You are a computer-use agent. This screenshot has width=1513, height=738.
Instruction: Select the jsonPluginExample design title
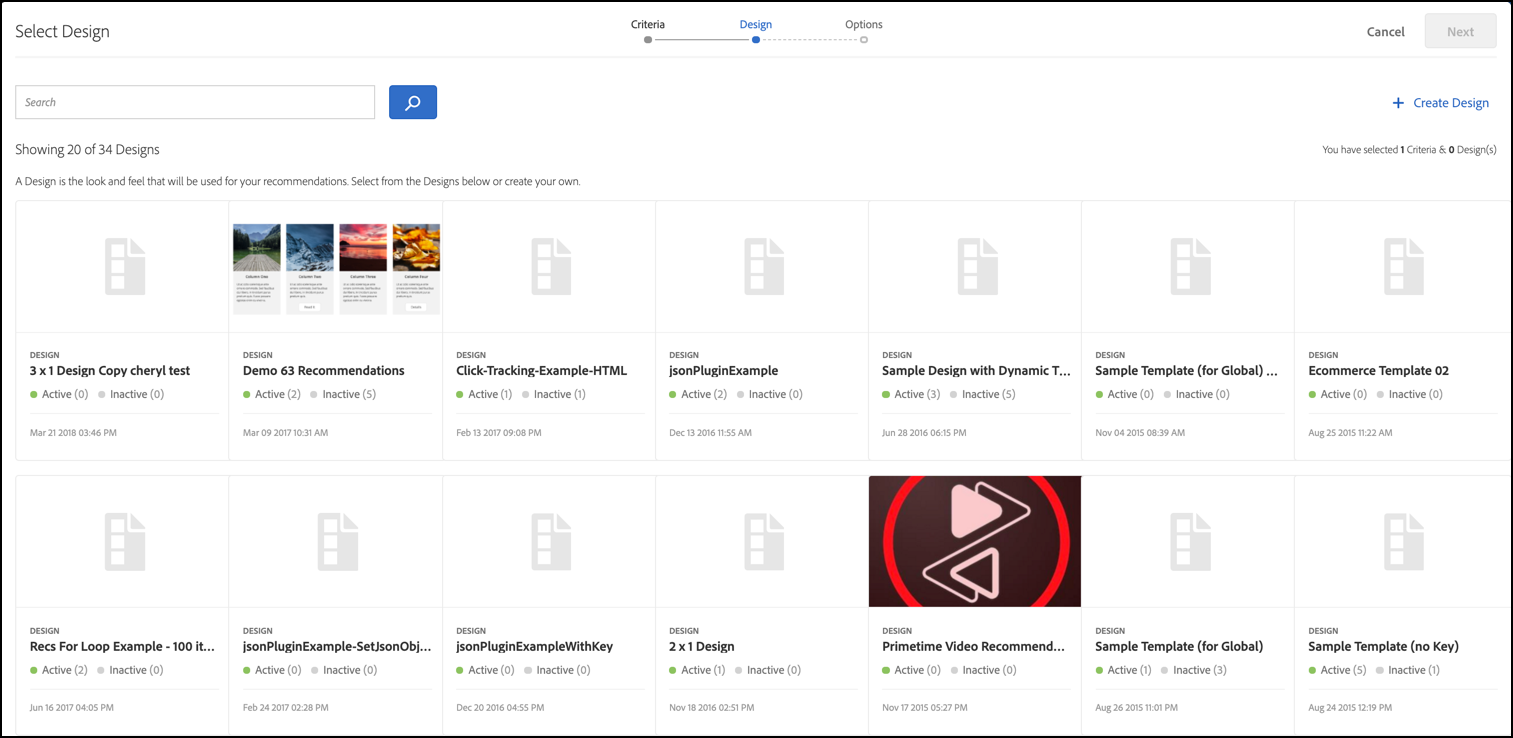tap(724, 371)
